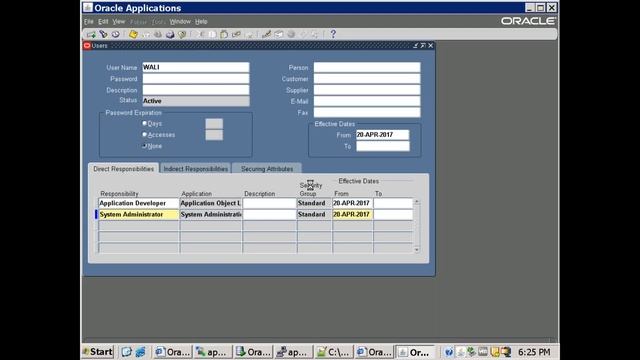Click the Days value box
640x360 pixels.
(214, 123)
